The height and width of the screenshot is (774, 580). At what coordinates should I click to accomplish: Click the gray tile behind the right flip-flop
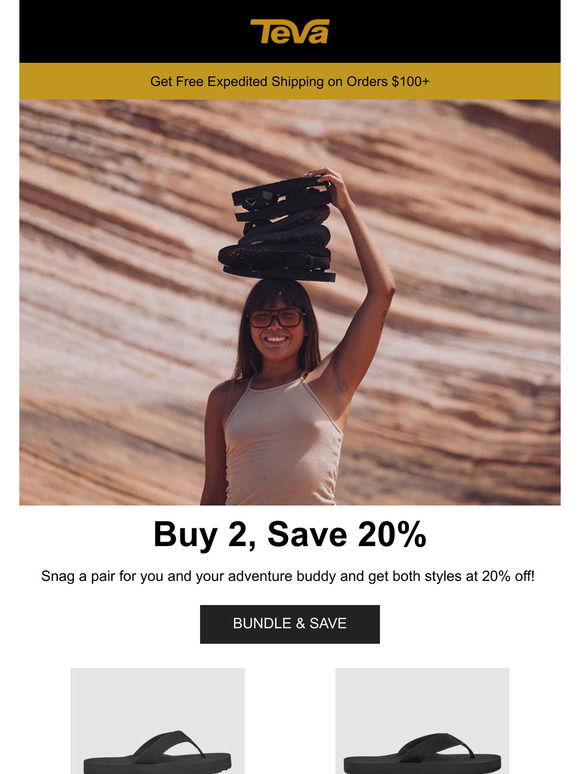[x=423, y=696]
